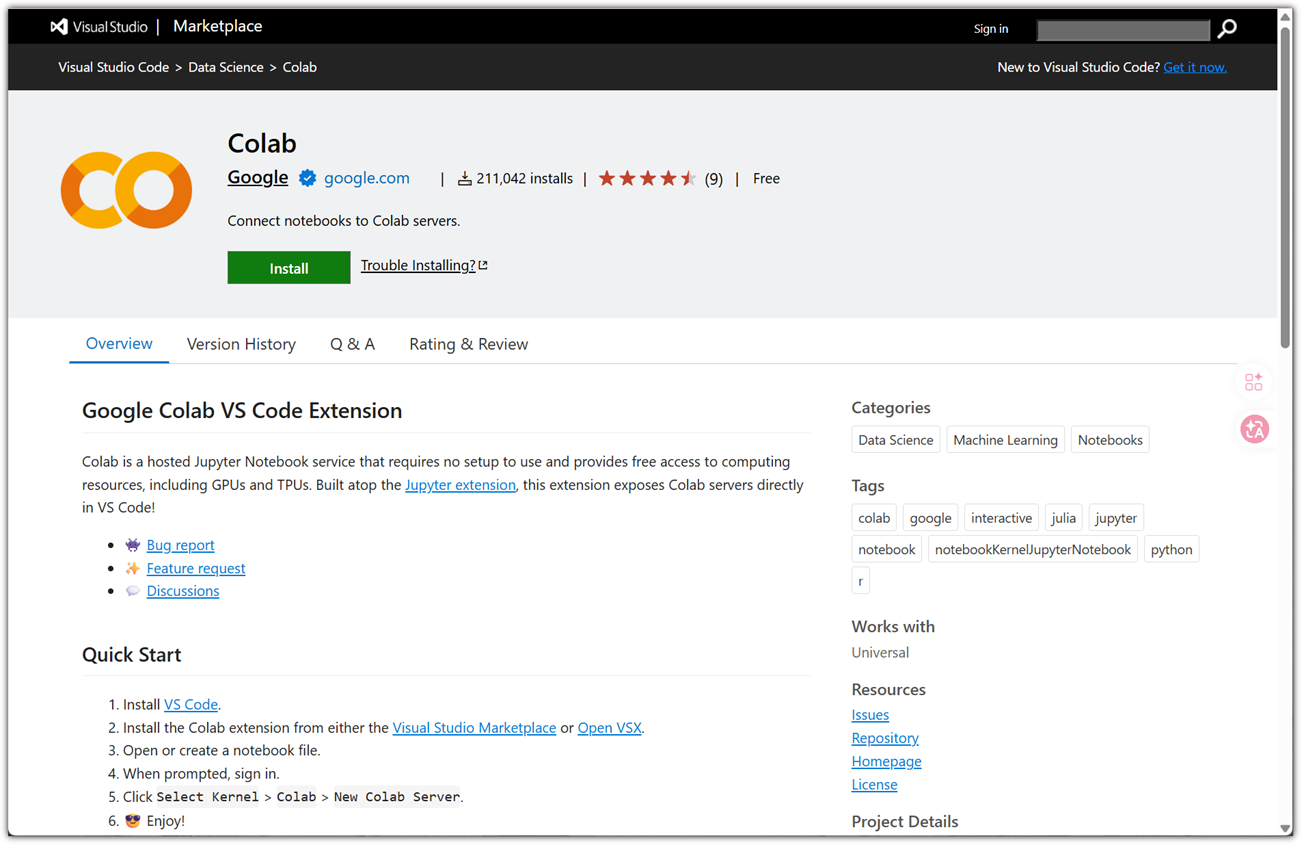
Task: Switch to the Version History tab
Action: [x=241, y=344]
